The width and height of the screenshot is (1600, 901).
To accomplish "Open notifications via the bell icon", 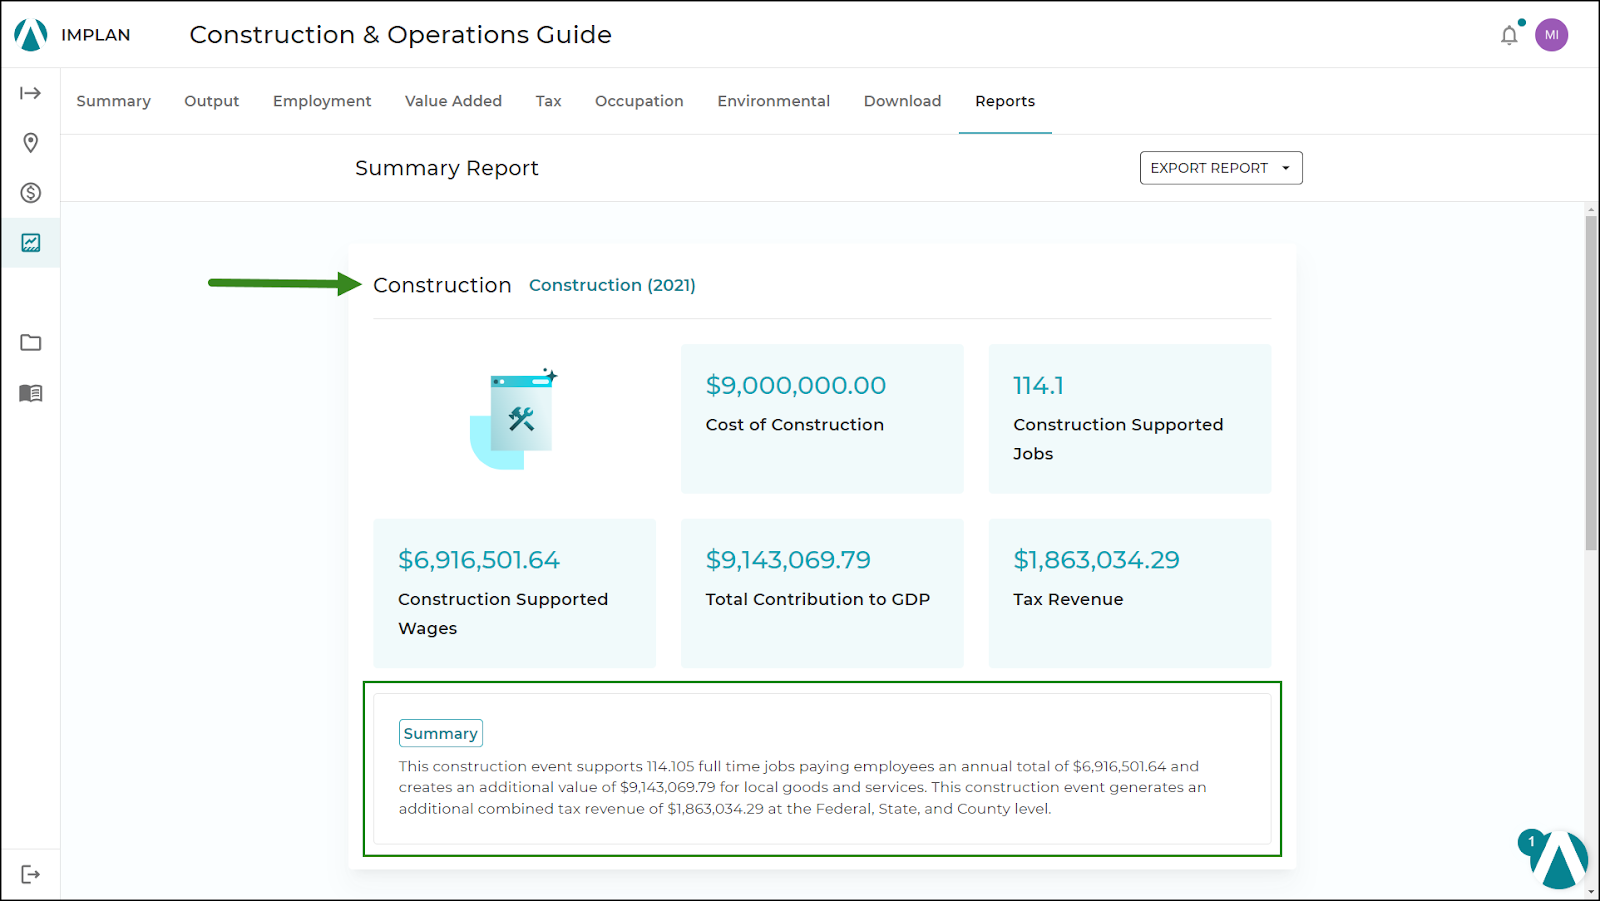I will click(1509, 34).
